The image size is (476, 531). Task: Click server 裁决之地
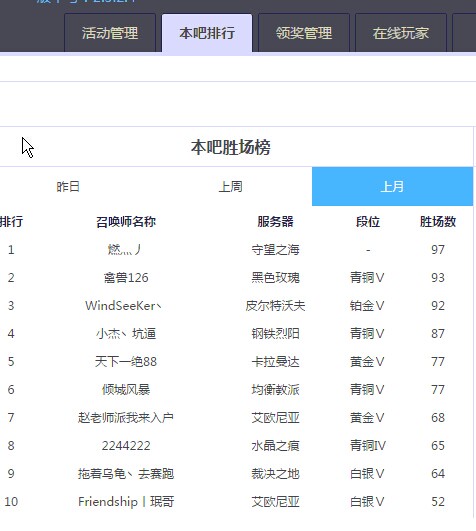[275, 474]
